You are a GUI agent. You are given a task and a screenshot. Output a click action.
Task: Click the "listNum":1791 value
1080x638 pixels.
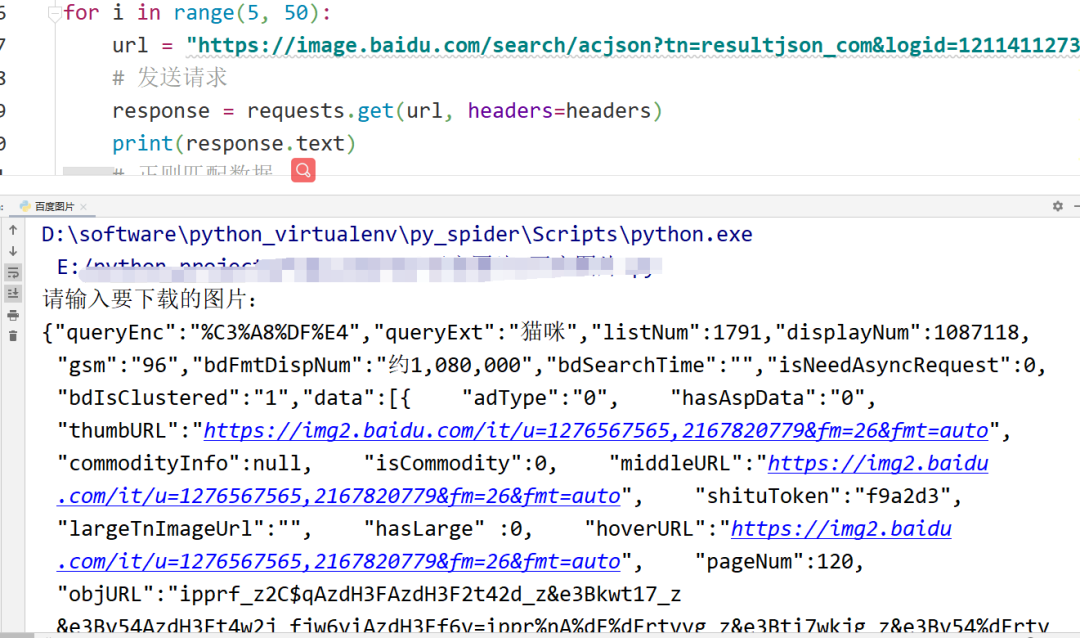coord(676,332)
